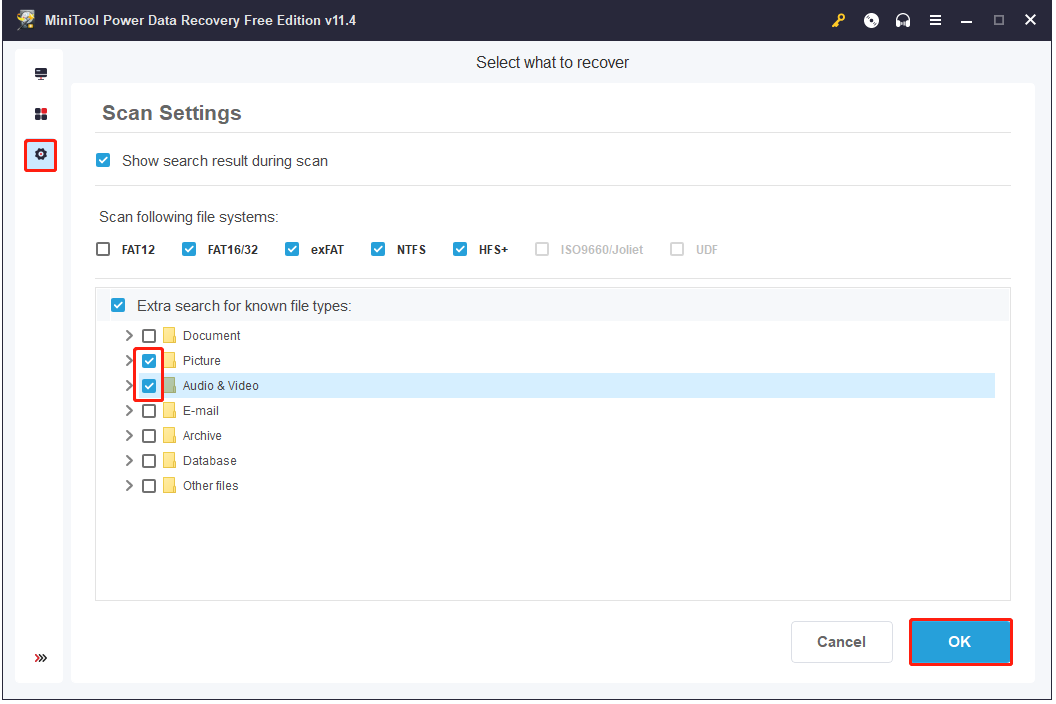
Task: Uncheck the HFS+ checkbox
Action: (x=460, y=249)
